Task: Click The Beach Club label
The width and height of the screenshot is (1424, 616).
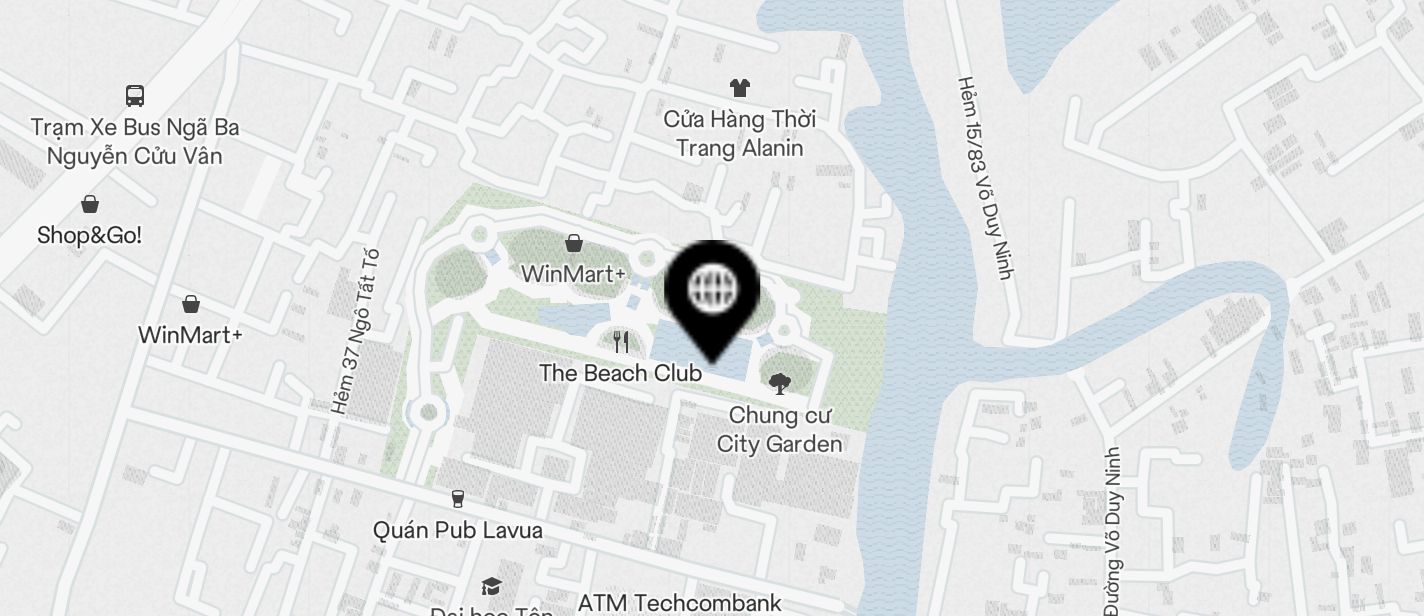Action: pos(620,373)
